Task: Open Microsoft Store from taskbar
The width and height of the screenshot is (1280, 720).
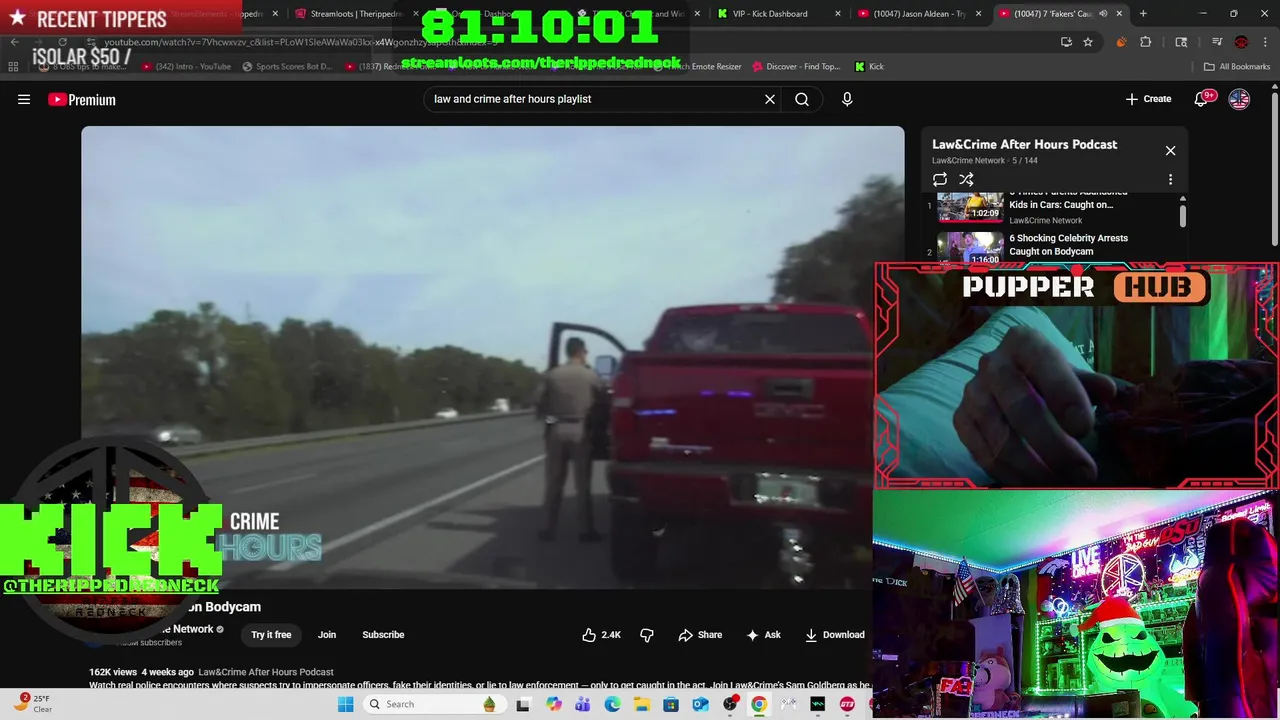Action: [x=671, y=704]
